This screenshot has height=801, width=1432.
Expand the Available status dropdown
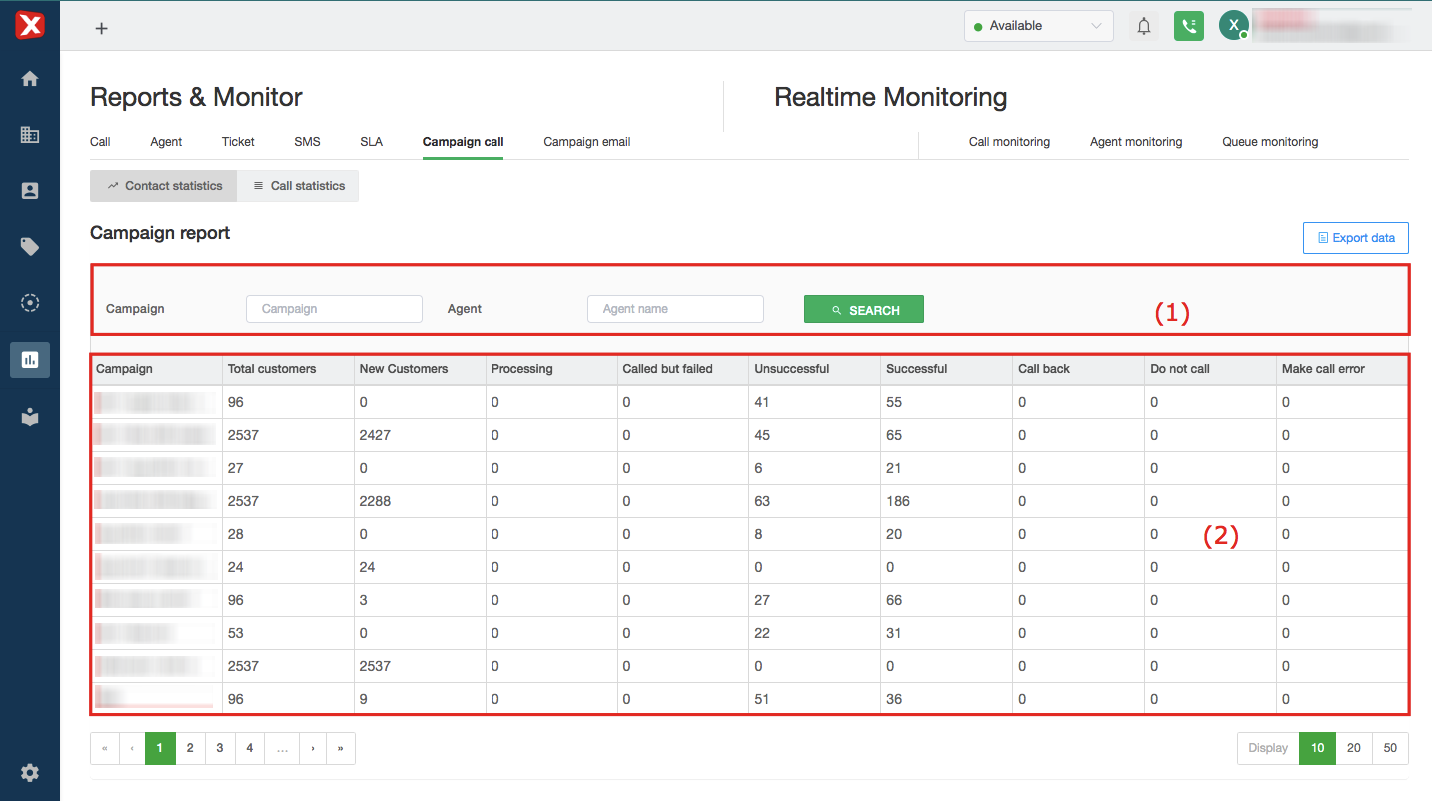point(1038,26)
